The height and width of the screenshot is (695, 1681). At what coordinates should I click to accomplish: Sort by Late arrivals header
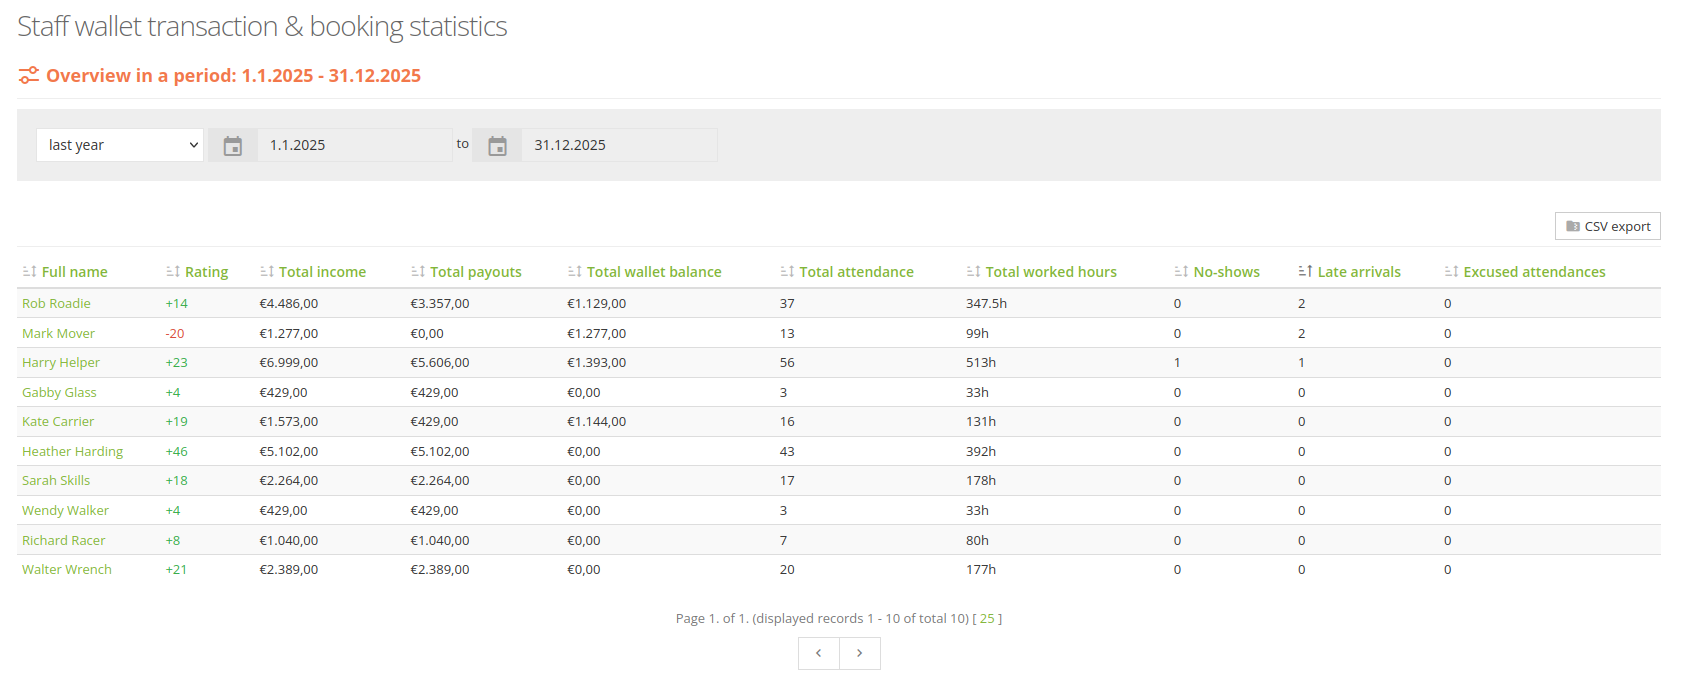pyautogui.click(x=1359, y=272)
